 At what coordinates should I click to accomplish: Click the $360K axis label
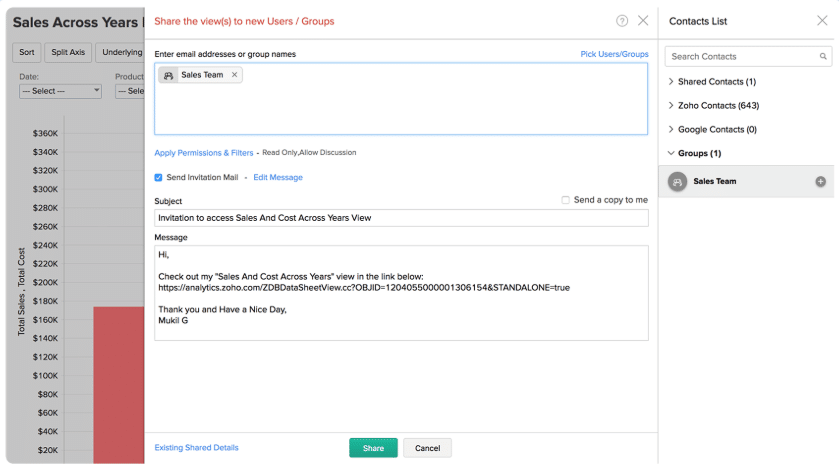click(x=45, y=133)
